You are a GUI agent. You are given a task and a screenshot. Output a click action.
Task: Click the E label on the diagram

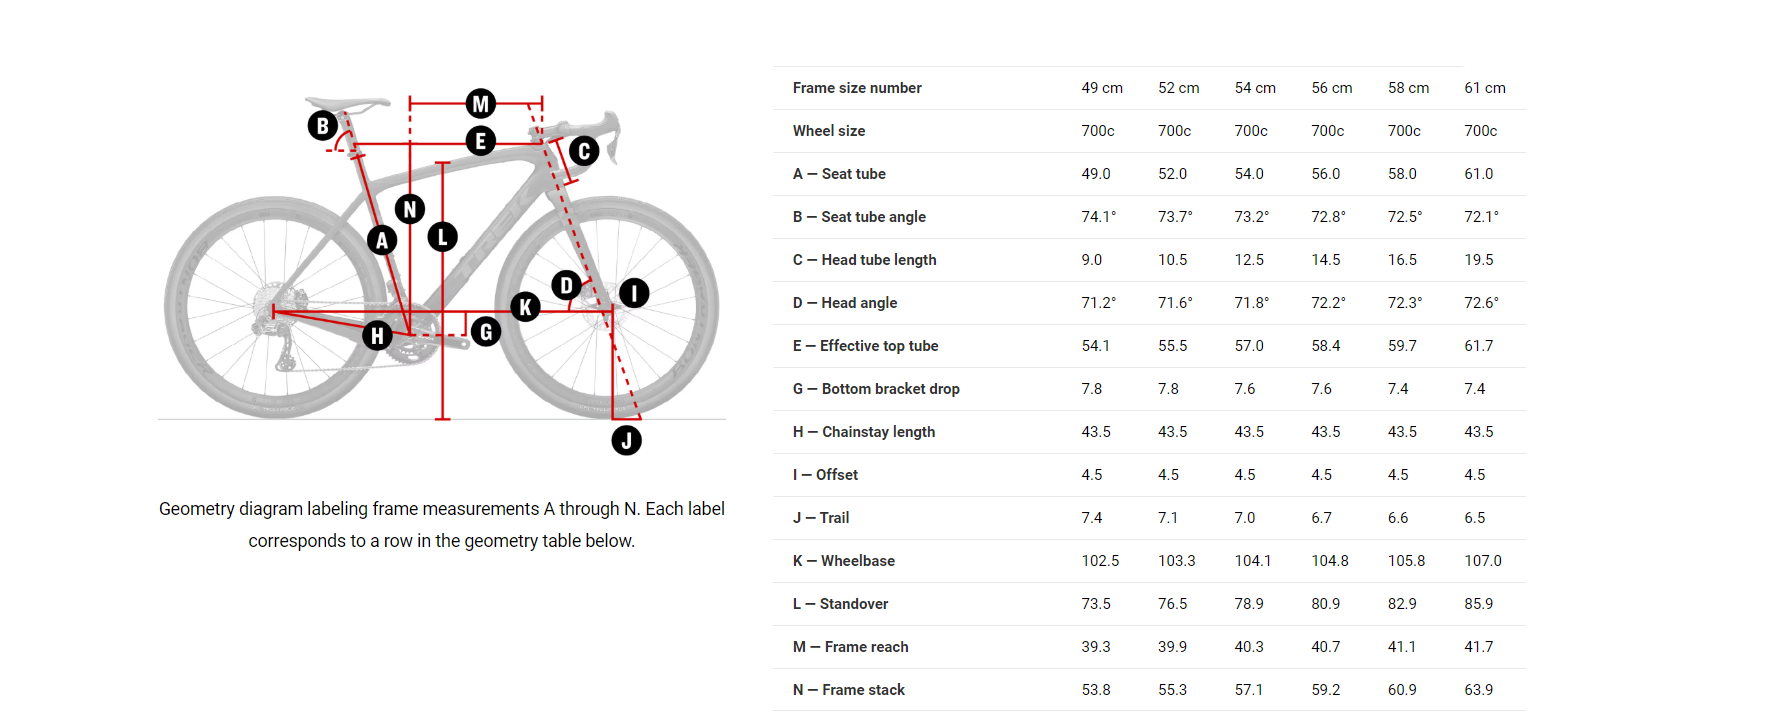pyautogui.click(x=481, y=141)
